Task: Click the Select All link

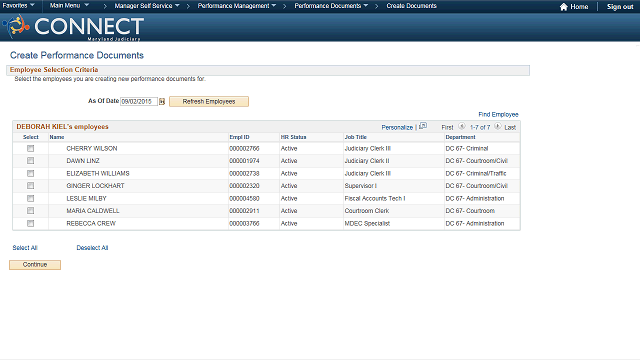Action: click(24, 248)
